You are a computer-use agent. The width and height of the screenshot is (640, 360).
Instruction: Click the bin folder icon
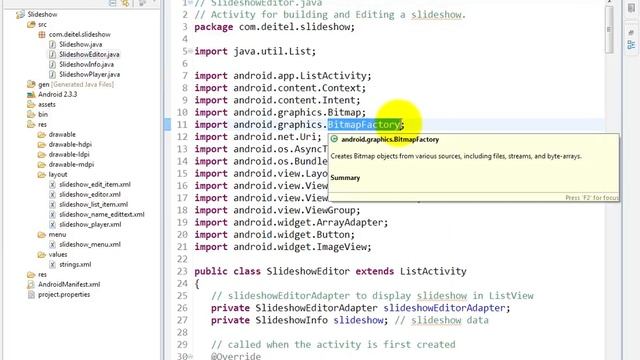pyautogui.click(x=31, y=114)
